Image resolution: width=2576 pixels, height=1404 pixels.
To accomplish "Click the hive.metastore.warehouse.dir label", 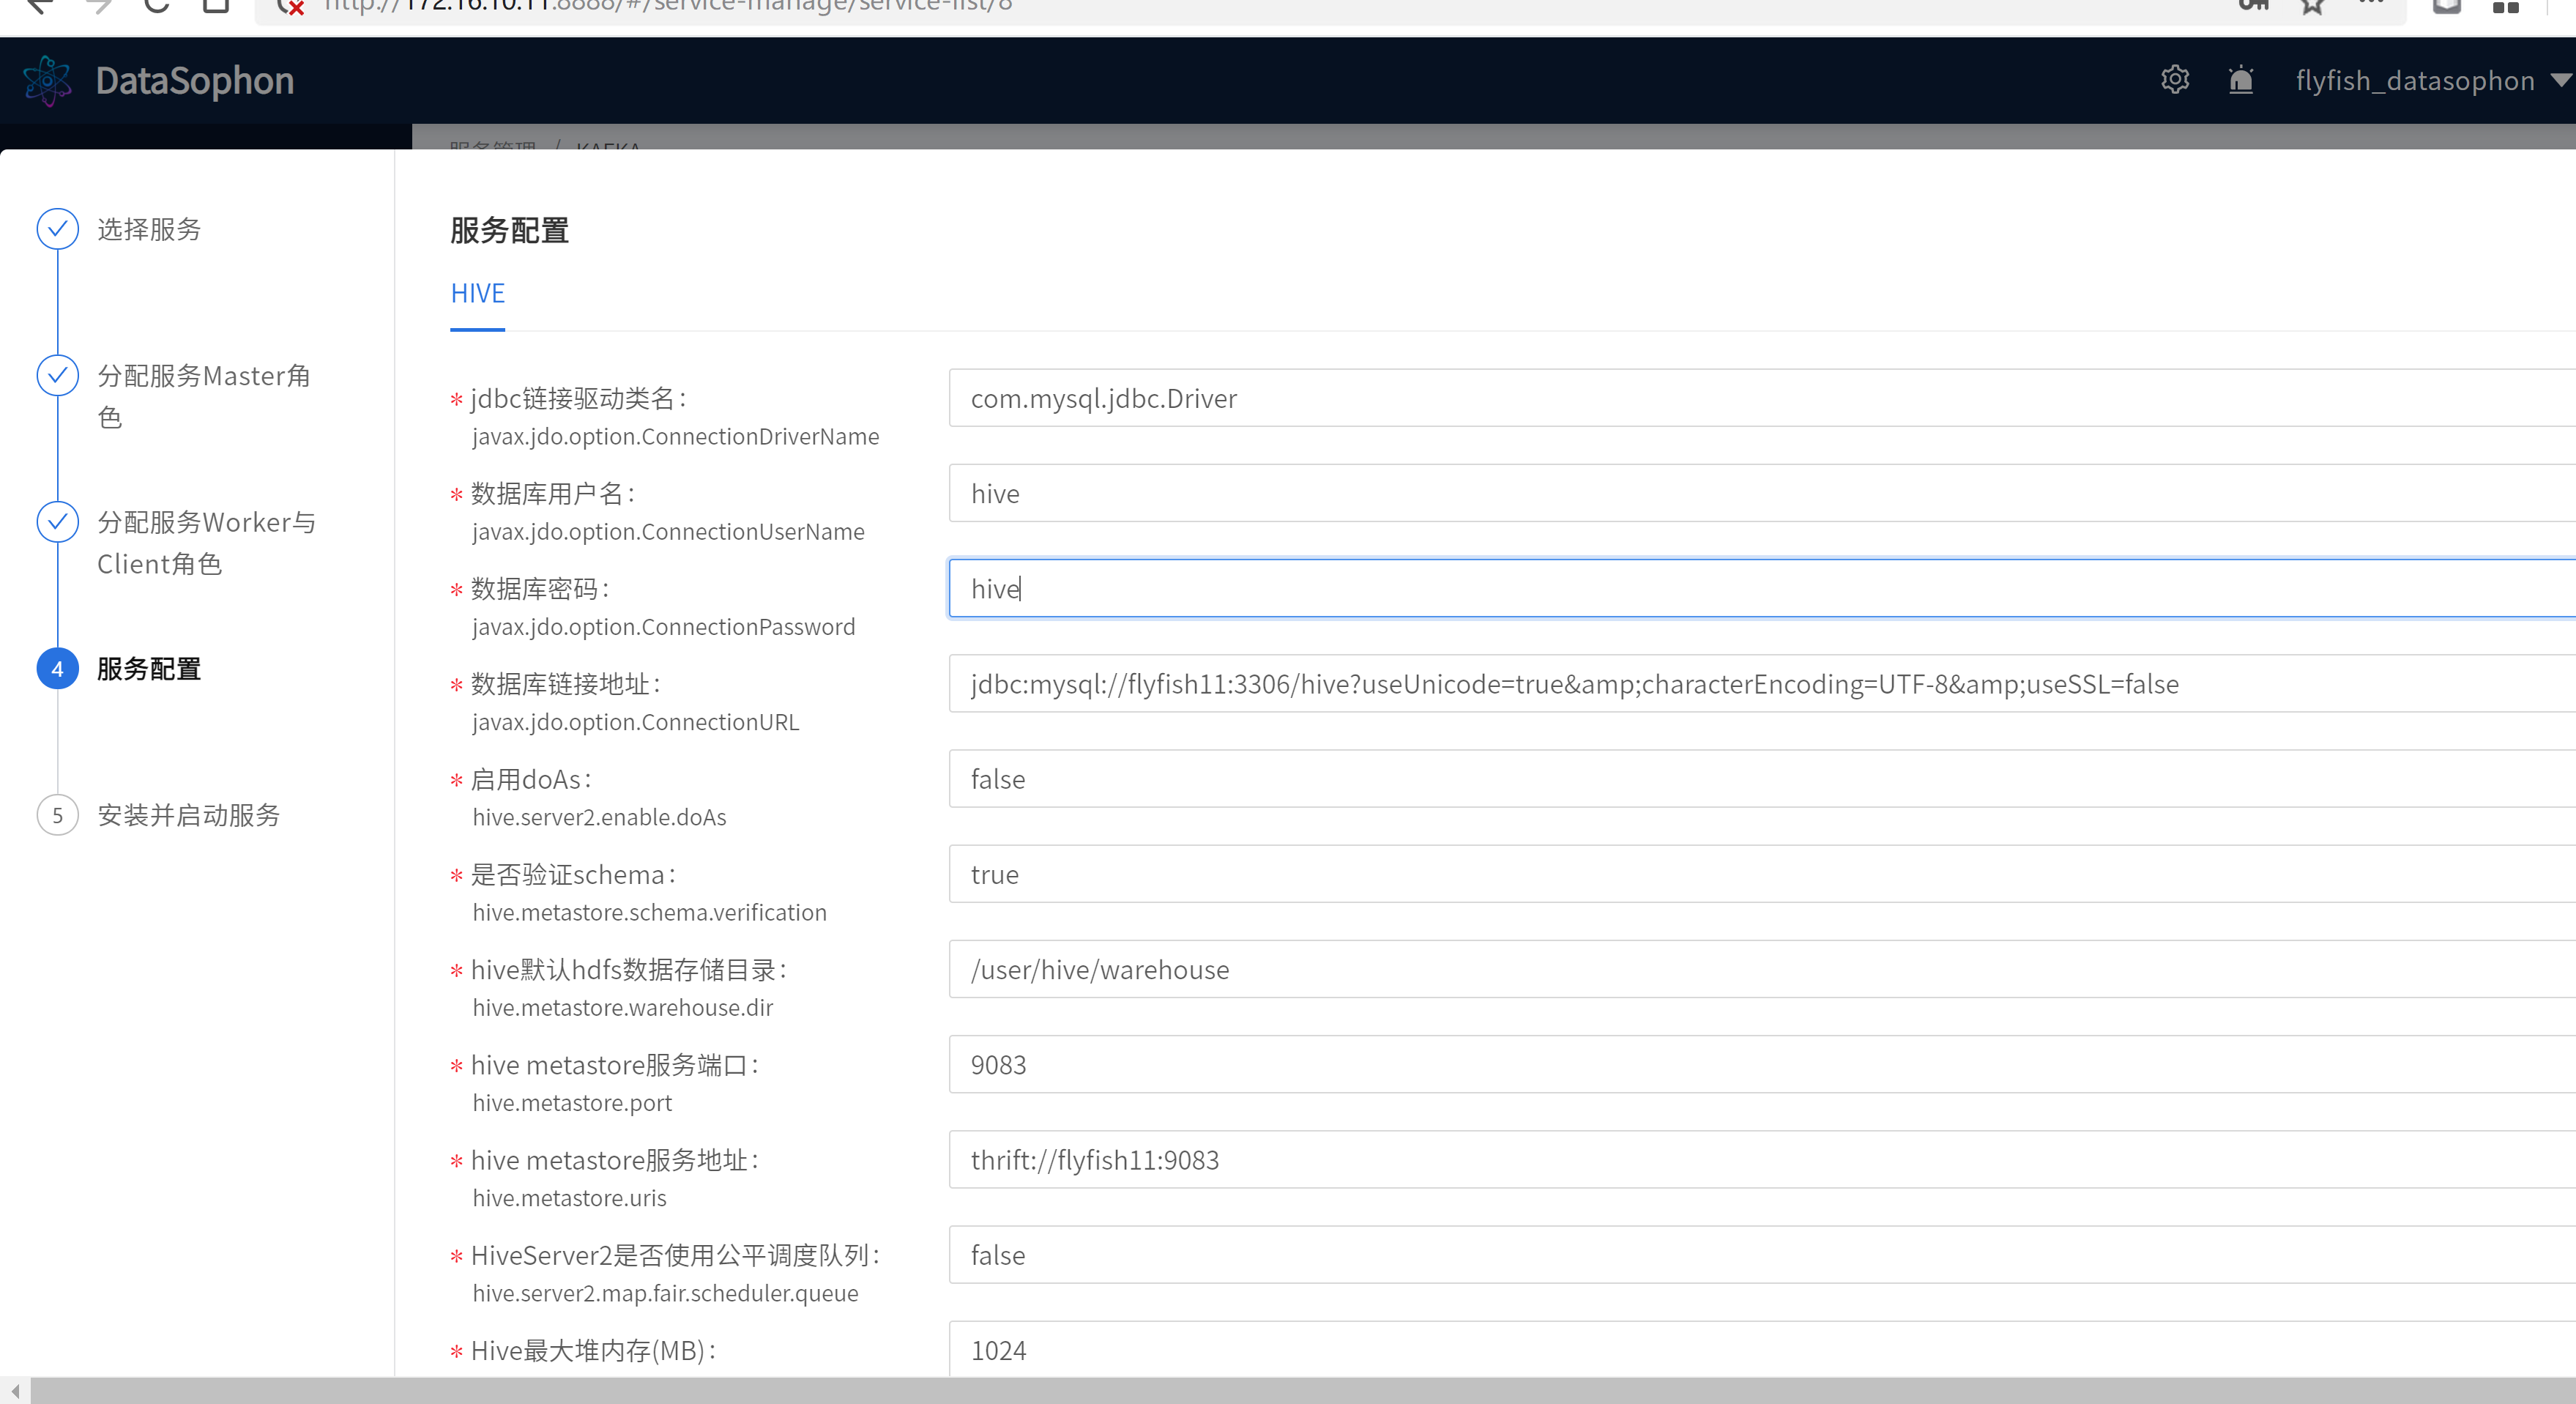I will (x=623, y=1007).
